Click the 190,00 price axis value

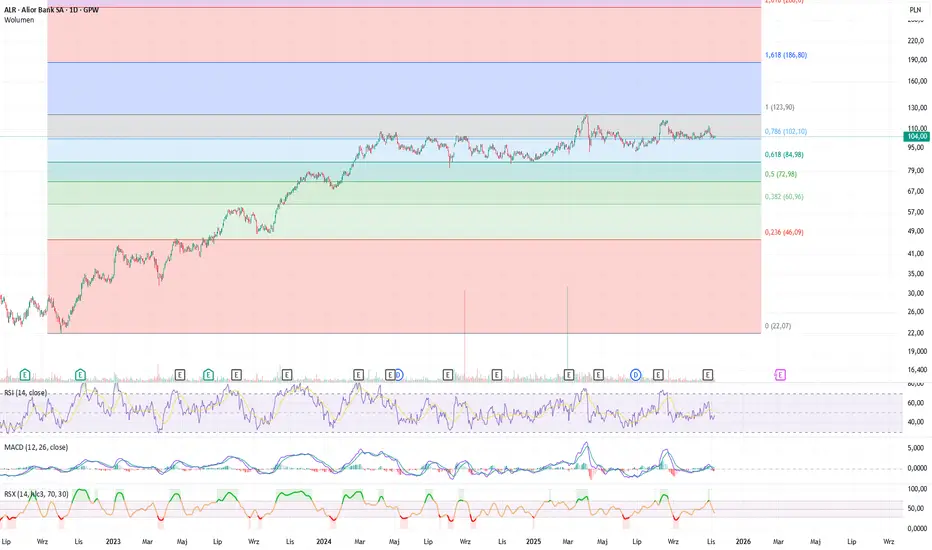coord(917,59)
